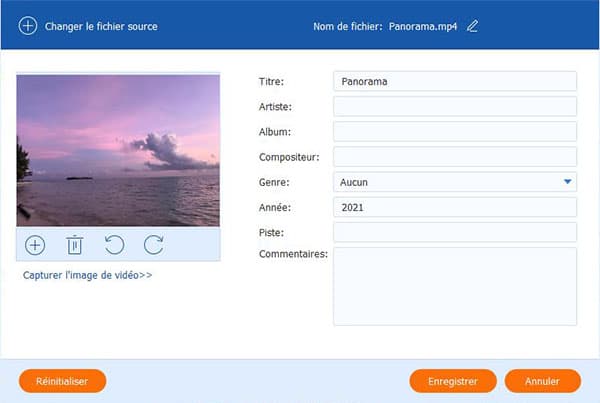Add a cover image with the plus icon
600x403 pixels.
[35, 245]
